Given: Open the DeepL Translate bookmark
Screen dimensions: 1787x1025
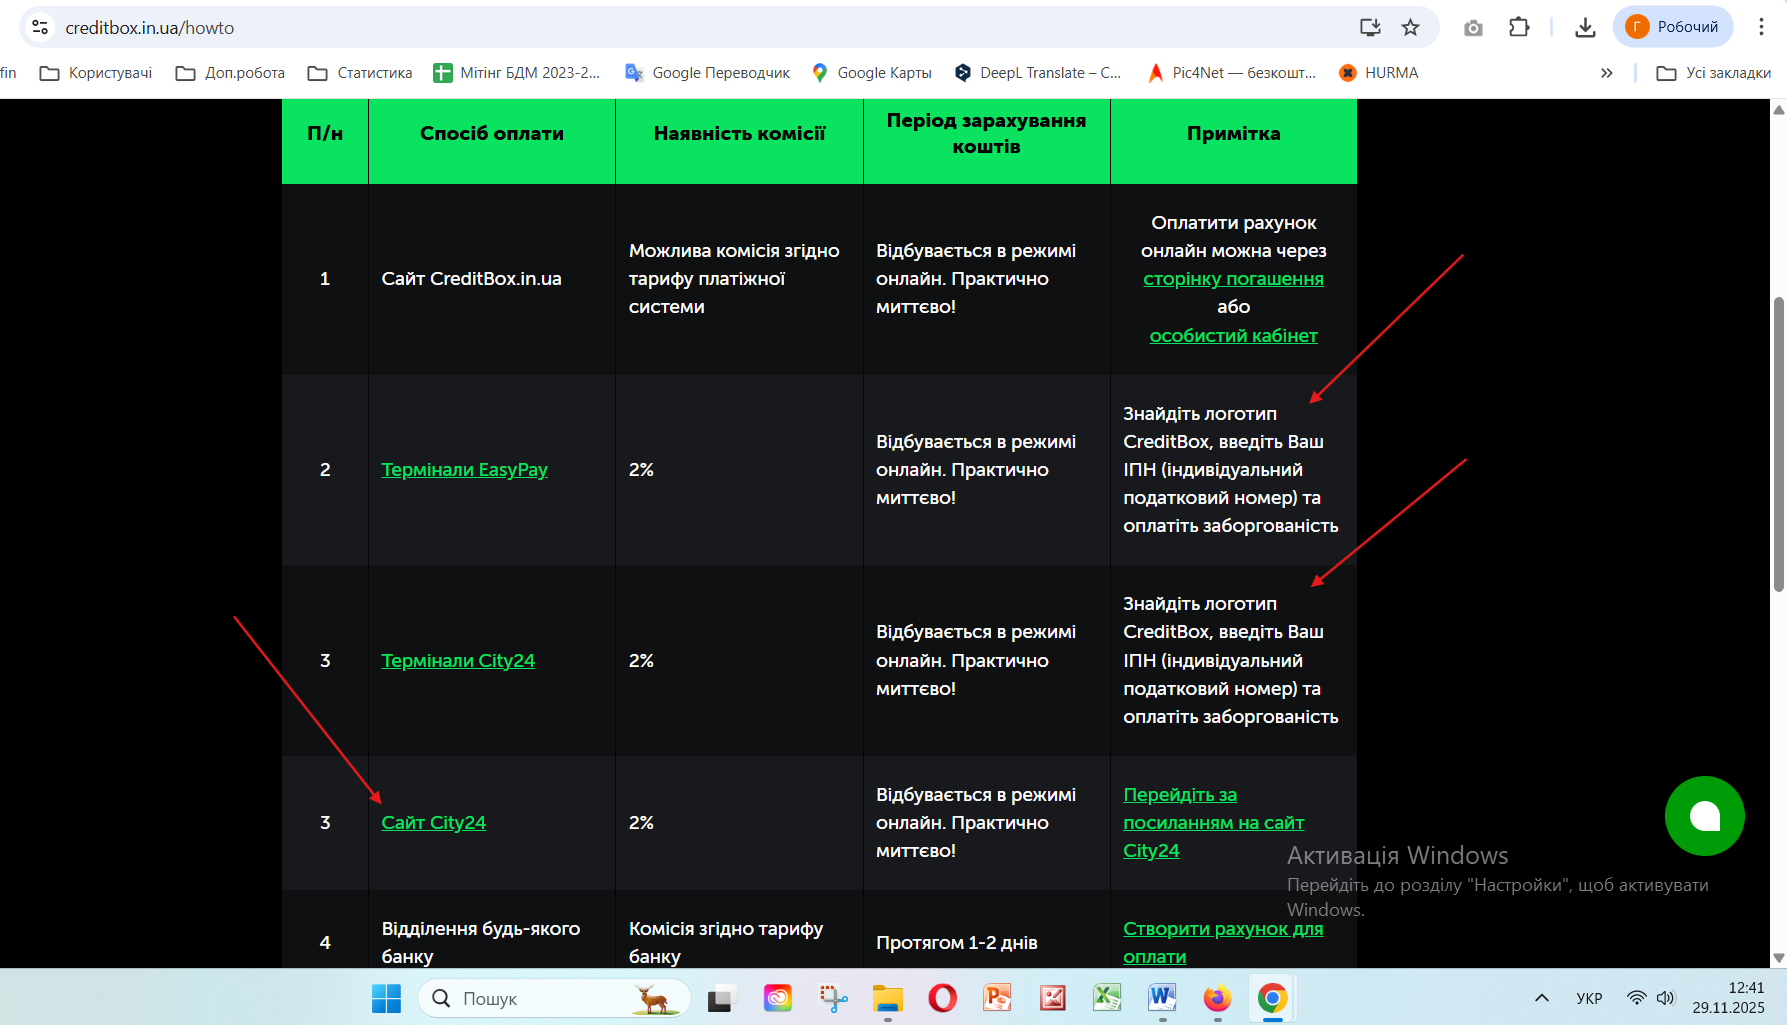Looking at the screenshot, I should [1038, 73].
